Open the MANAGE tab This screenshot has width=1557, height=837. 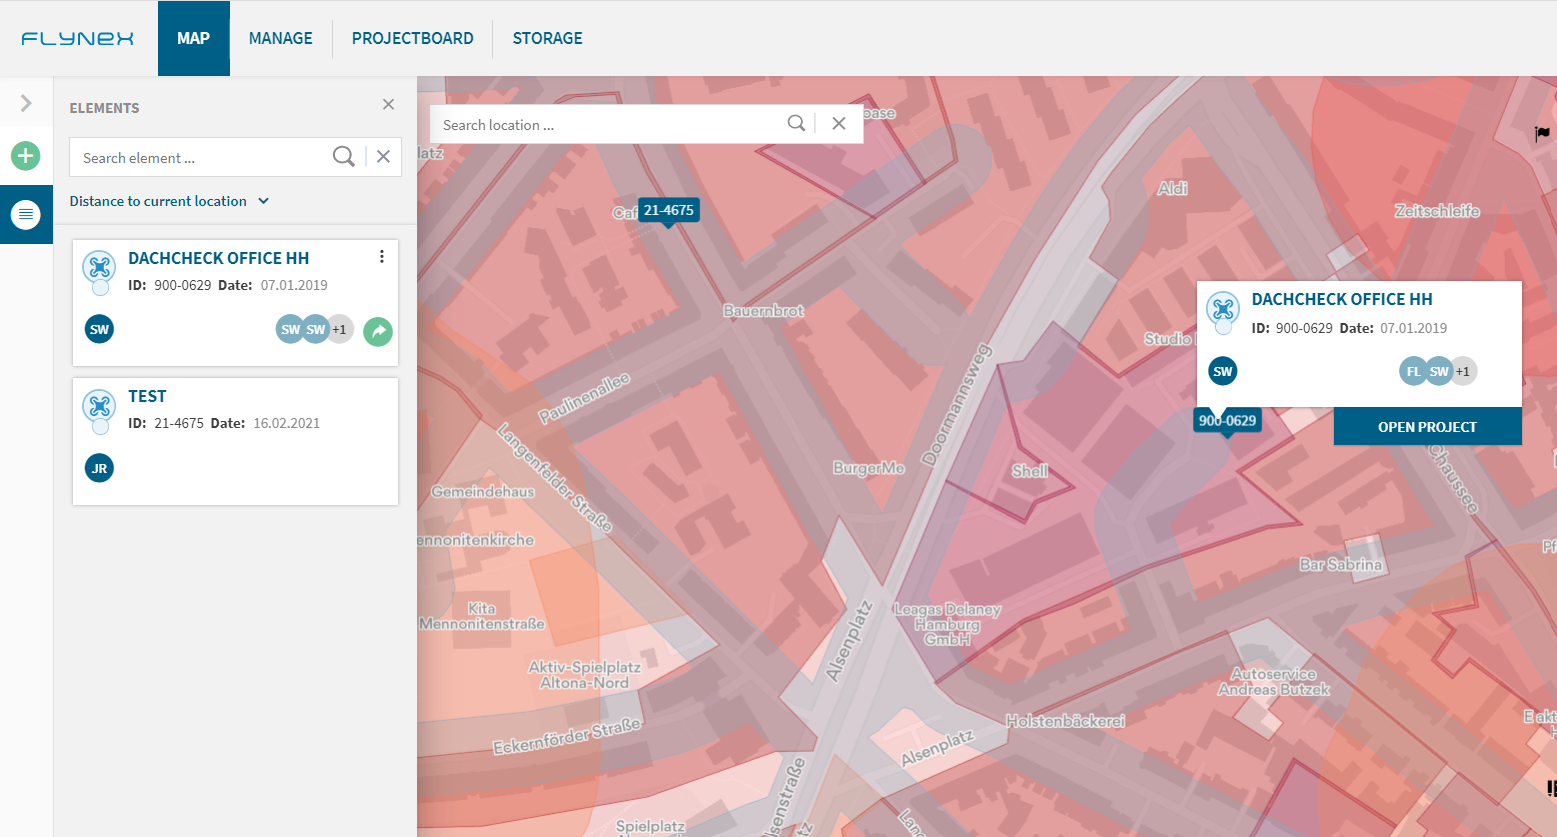(x=281, y=38)
